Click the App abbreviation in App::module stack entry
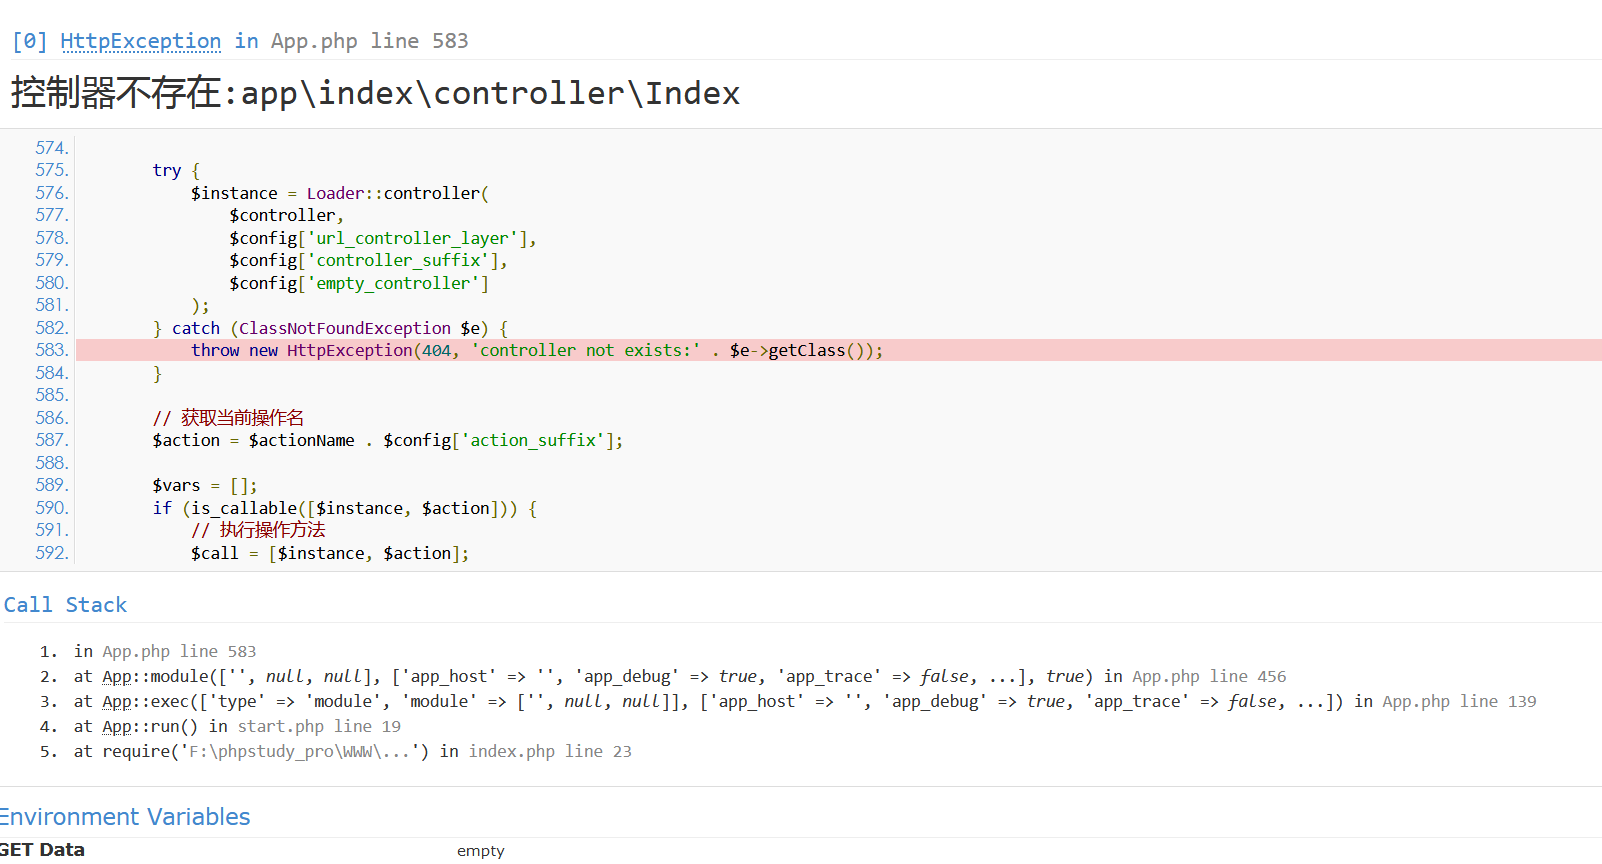The image size is (1602, 864). tap(116, 677)
